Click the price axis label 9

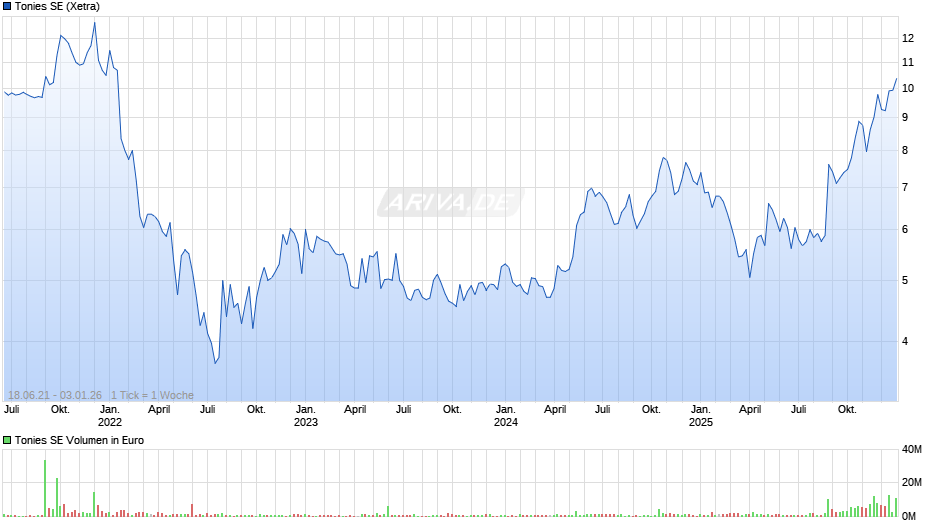pos(905,118)
